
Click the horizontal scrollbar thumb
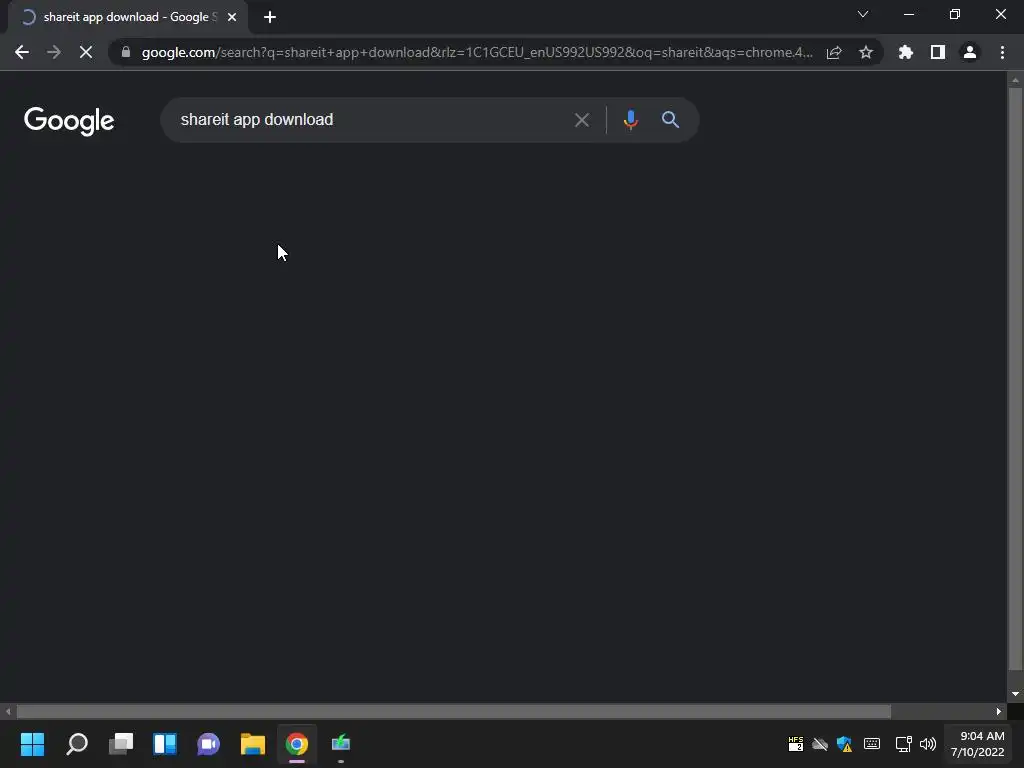pyautogui.click(x=454, y=712)
